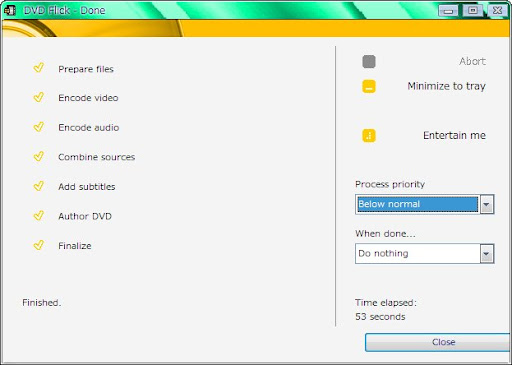The image size is (512, 365).
Task: Maximize the DVD Flick window
Action: pos(473,11)
